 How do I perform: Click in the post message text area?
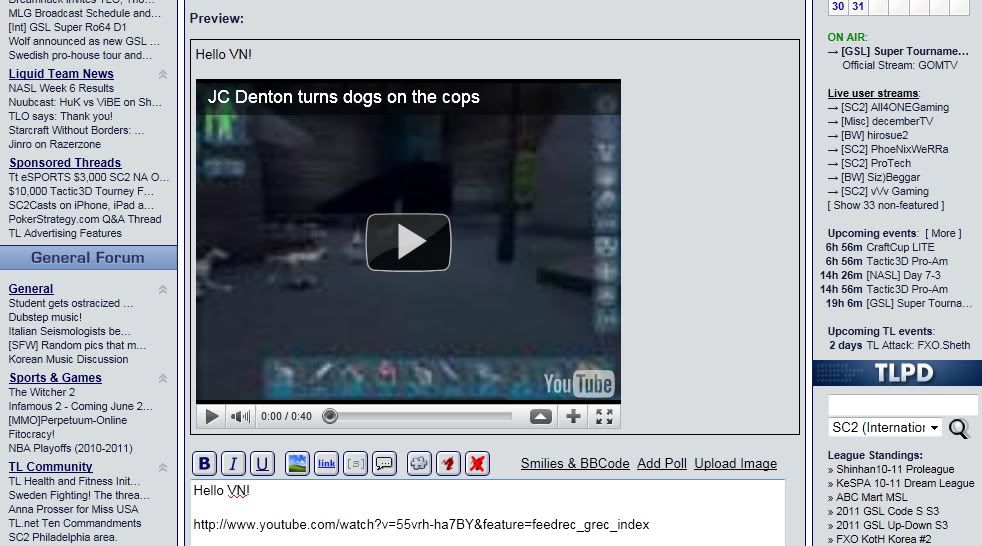pos(487,513)
